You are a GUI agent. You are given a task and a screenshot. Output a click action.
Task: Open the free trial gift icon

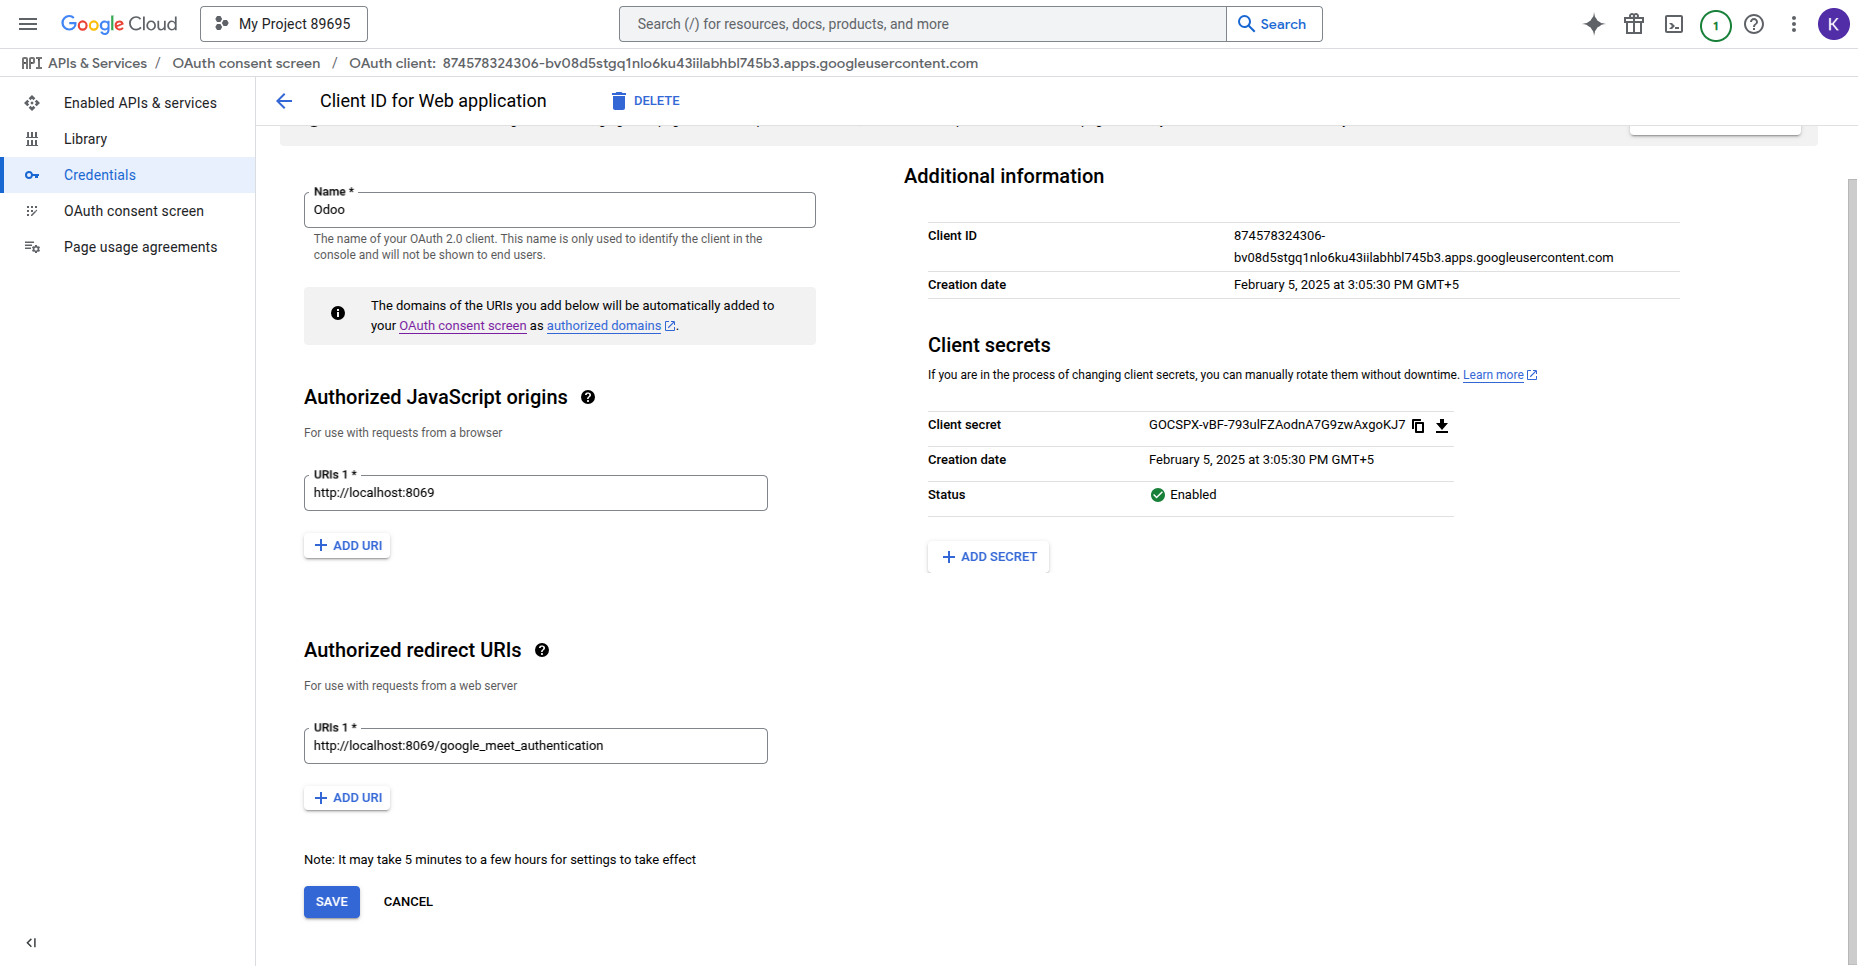click(x=1634, y=24)
